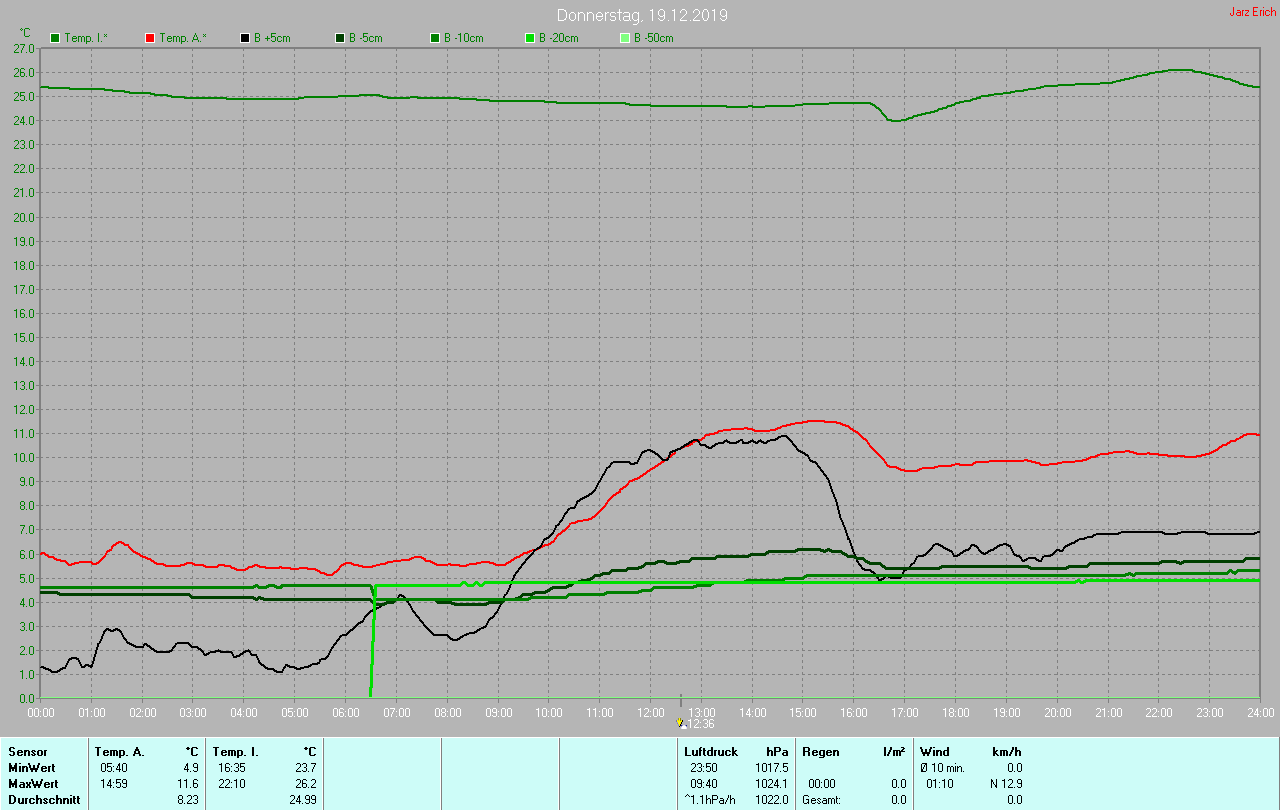Select the "Ø 10 min." wind label

click(x=943, y=768)
